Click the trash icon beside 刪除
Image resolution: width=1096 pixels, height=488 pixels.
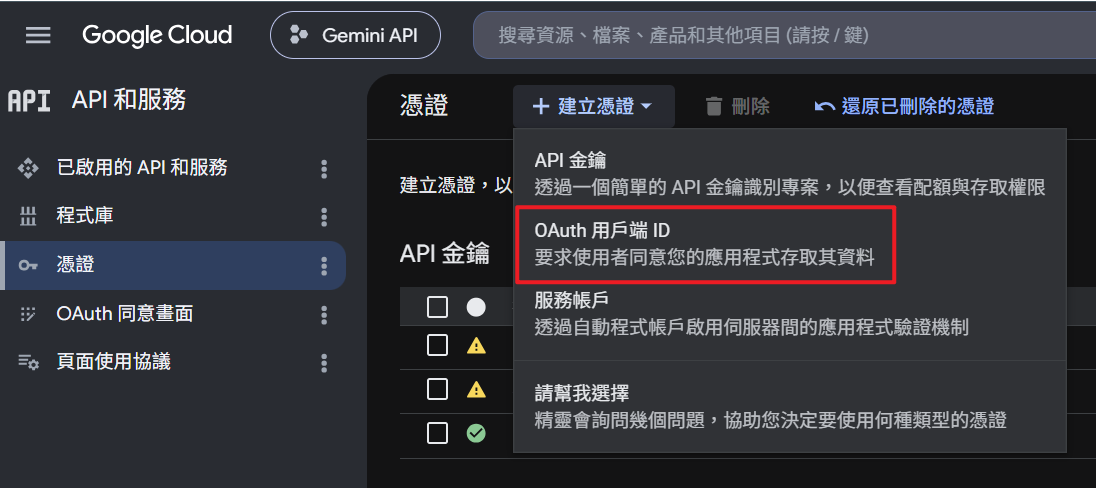[x=714, y=106]
